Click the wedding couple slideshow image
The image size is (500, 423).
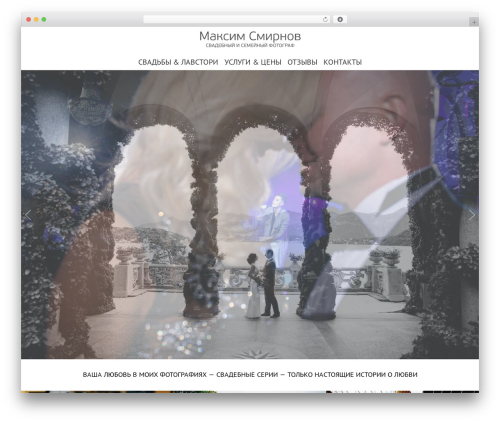tap(250, 214)
